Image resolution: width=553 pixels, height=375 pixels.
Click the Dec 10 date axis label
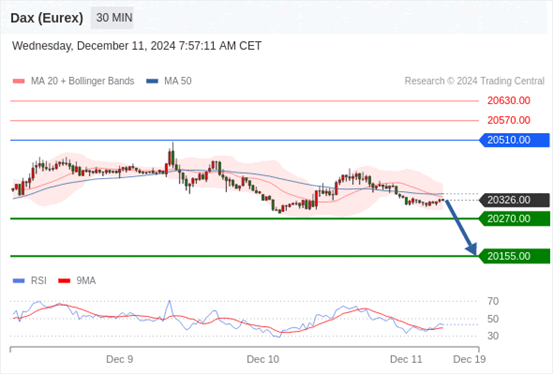tap(263, 359)
